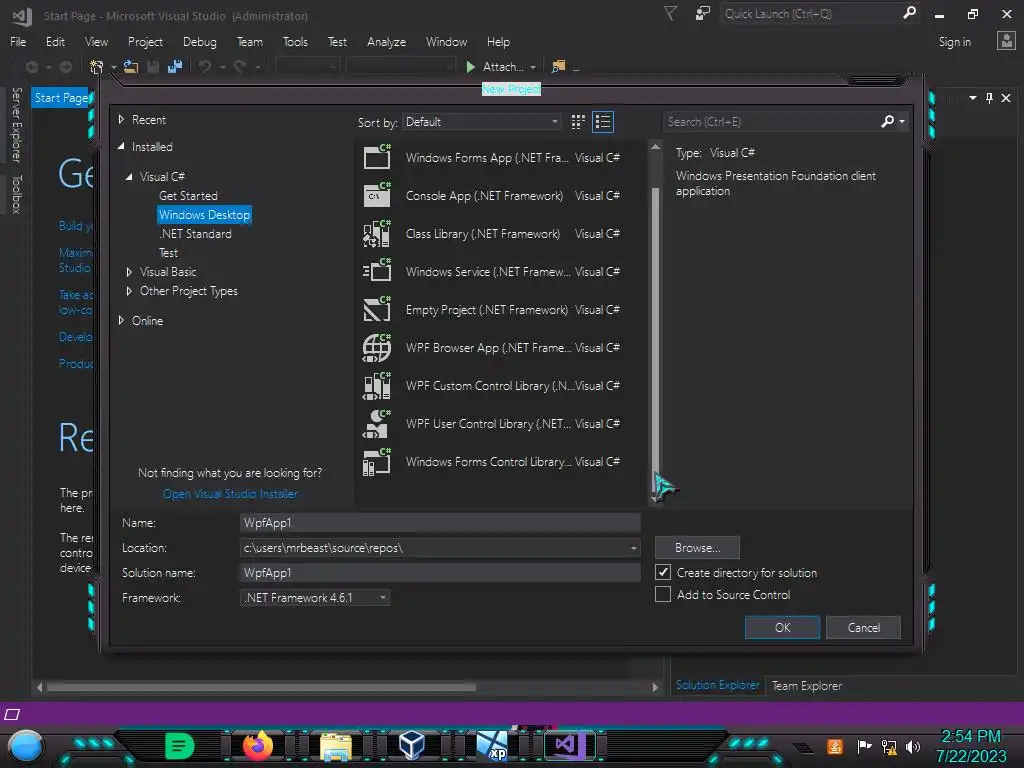
Task: Open the Location path dropdown arrow
Action: [x=633, y=548]
